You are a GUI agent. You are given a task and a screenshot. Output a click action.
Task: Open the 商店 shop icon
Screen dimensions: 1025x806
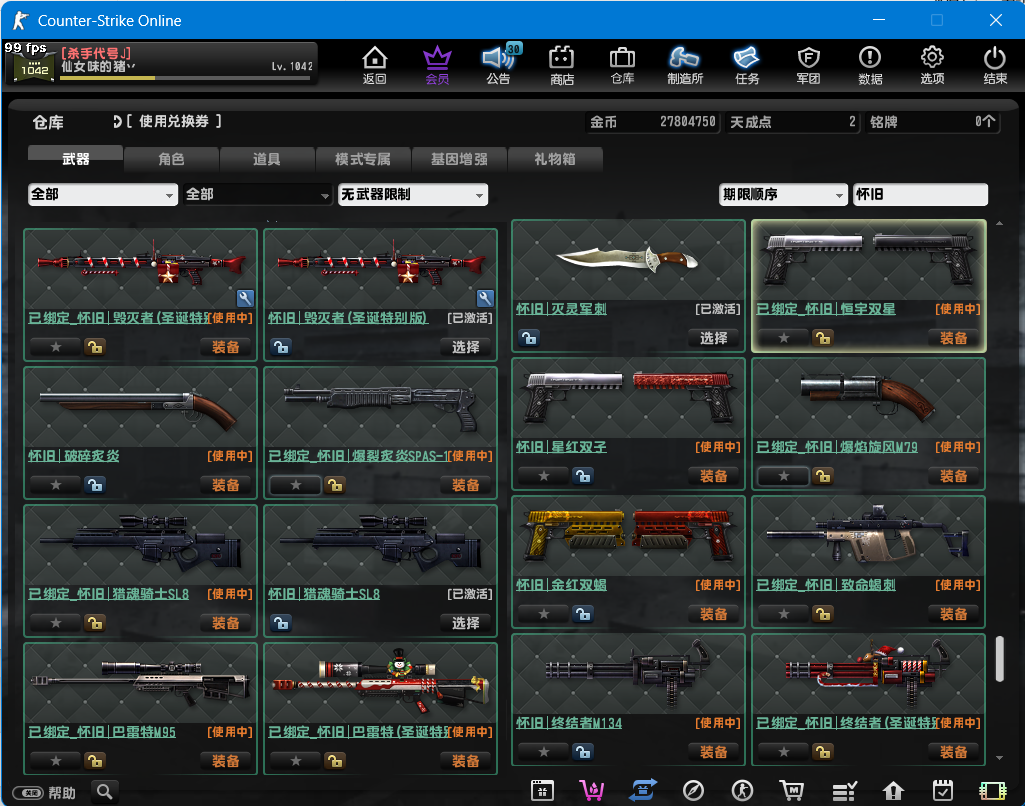click(x=562, y=65)
